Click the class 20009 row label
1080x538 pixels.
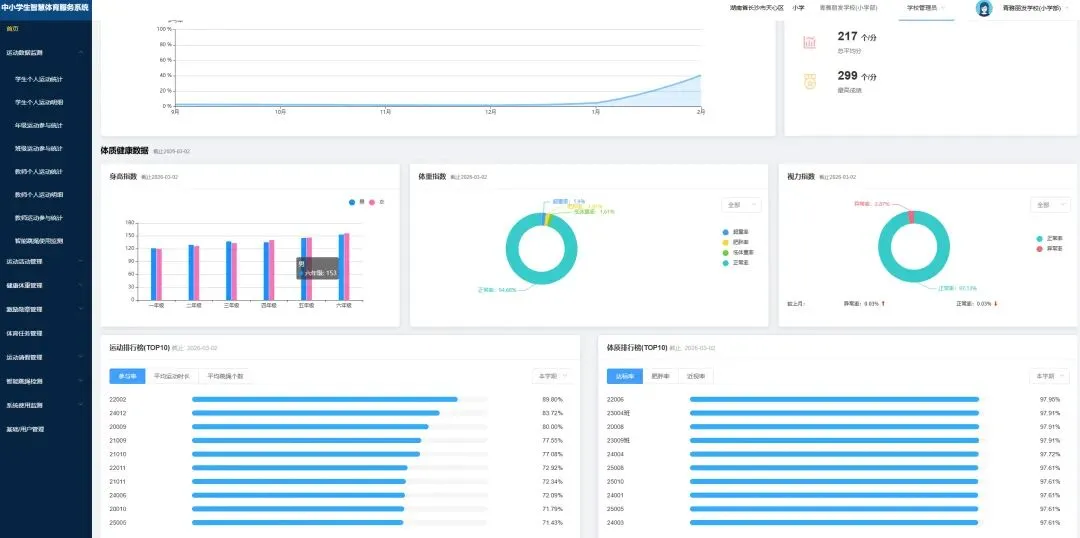coord(118,427)
